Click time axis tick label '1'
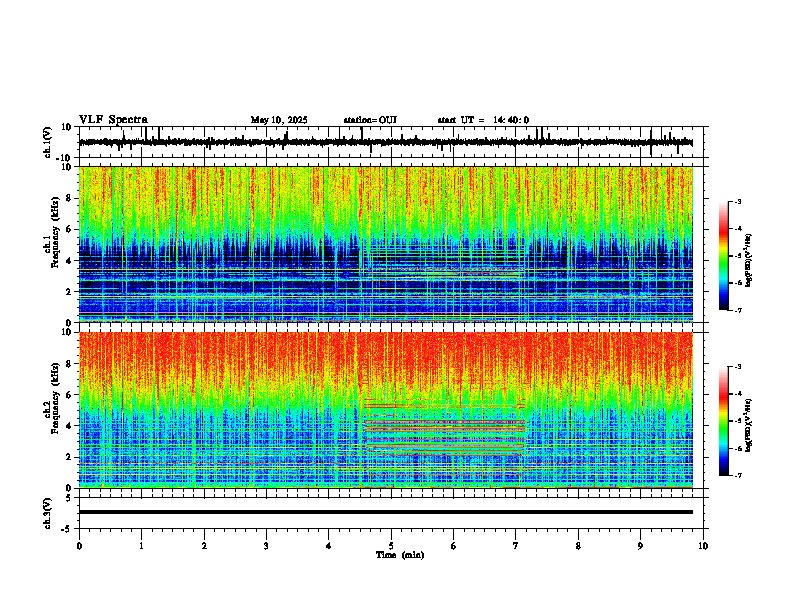This screenshot has width=792, height=612. pyautogui.click(x=141, y=546)
